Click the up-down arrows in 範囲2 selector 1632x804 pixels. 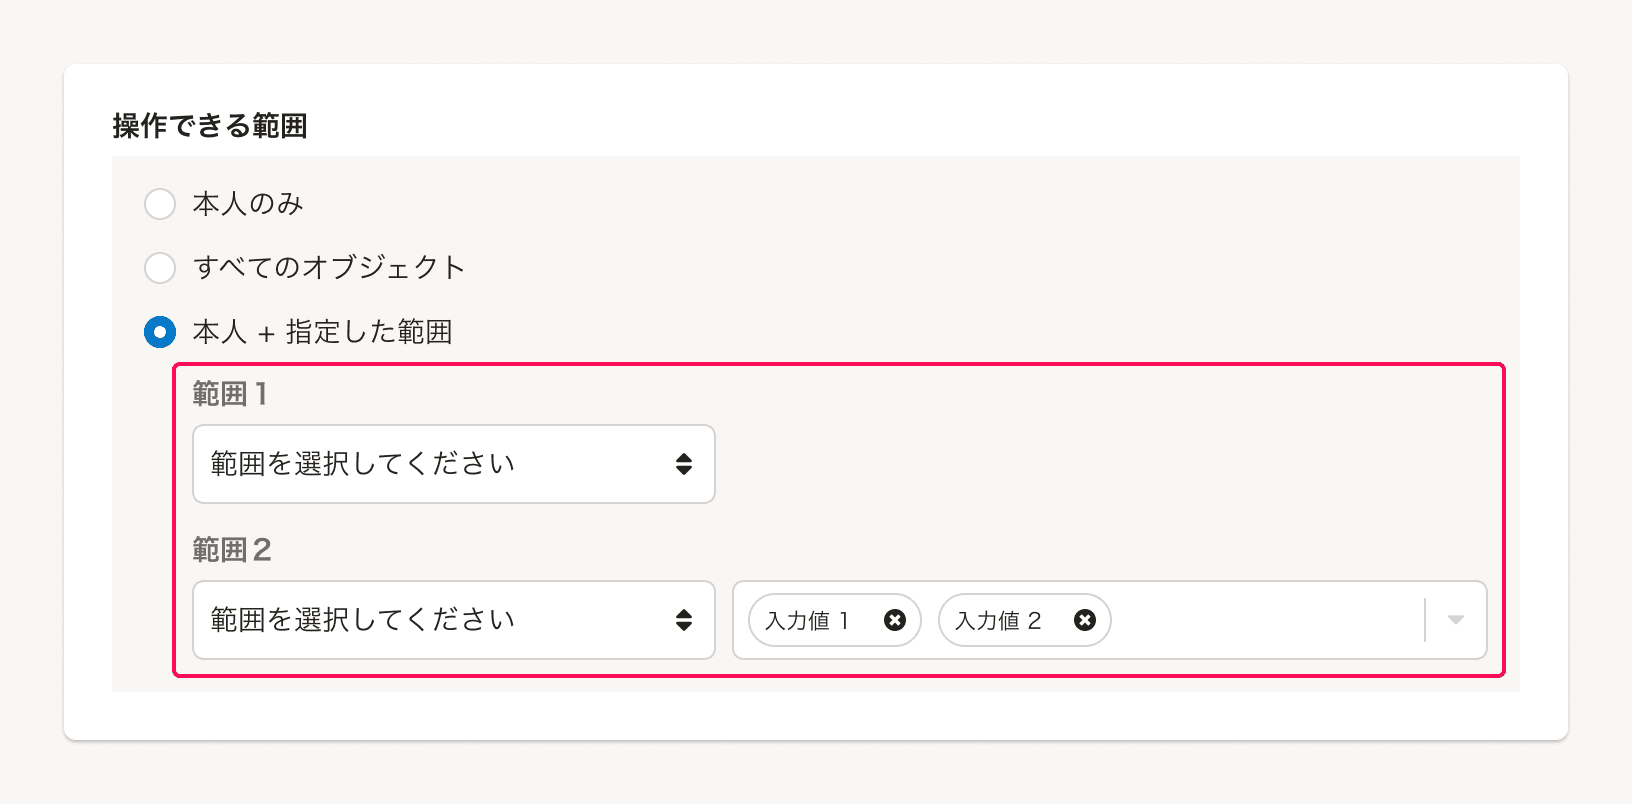pyautogui.click(x=683, y=620)
